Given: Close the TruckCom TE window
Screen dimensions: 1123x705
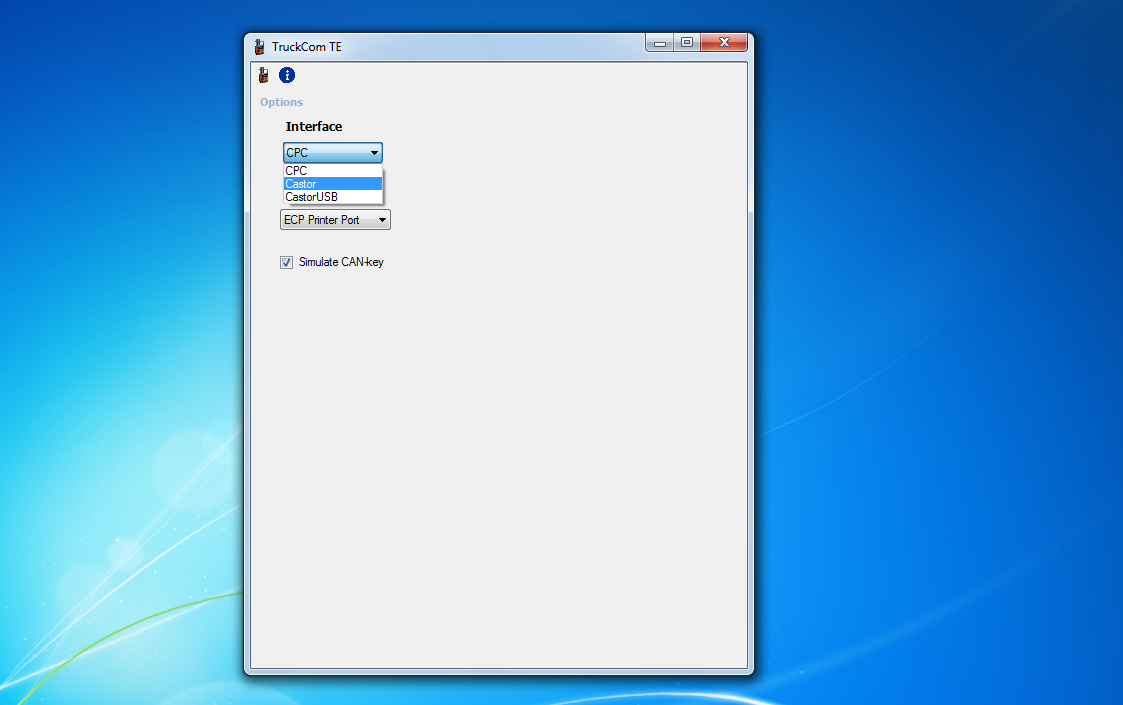Looking at the screenshot, I should click(724, 43).
